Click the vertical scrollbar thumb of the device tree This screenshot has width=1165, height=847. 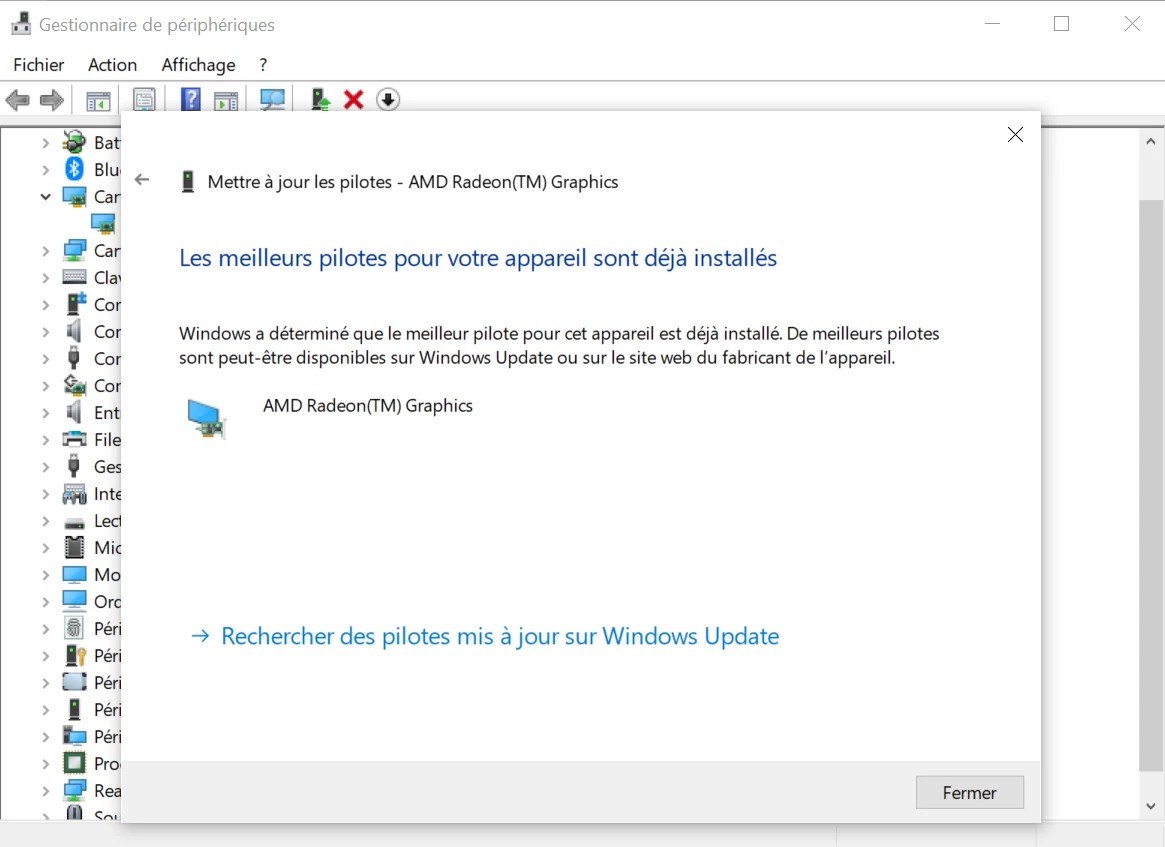tap(1151, 486)
